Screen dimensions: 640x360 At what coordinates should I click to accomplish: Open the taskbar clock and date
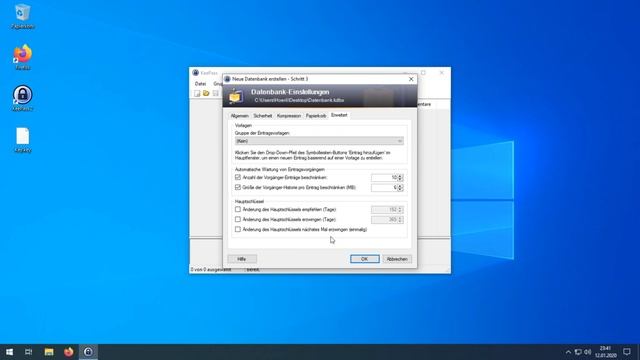pos(605,352)
